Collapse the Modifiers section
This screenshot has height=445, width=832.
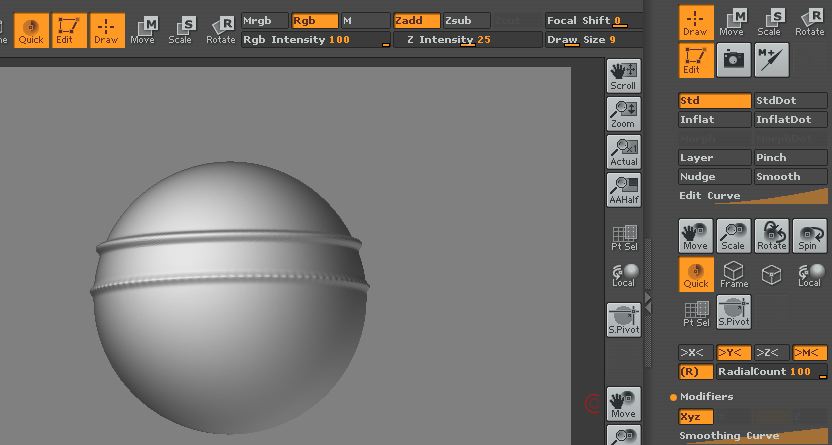pos(701,397)
